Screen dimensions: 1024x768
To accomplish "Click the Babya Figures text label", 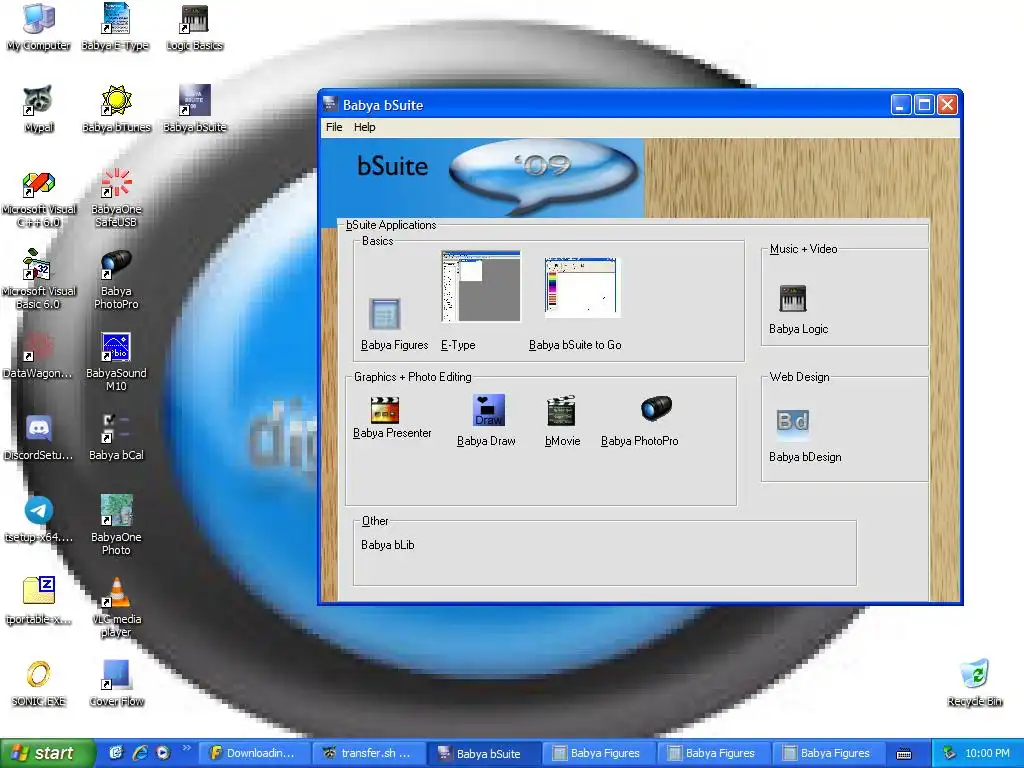I will pyautogui.click(x=394, y=345).
